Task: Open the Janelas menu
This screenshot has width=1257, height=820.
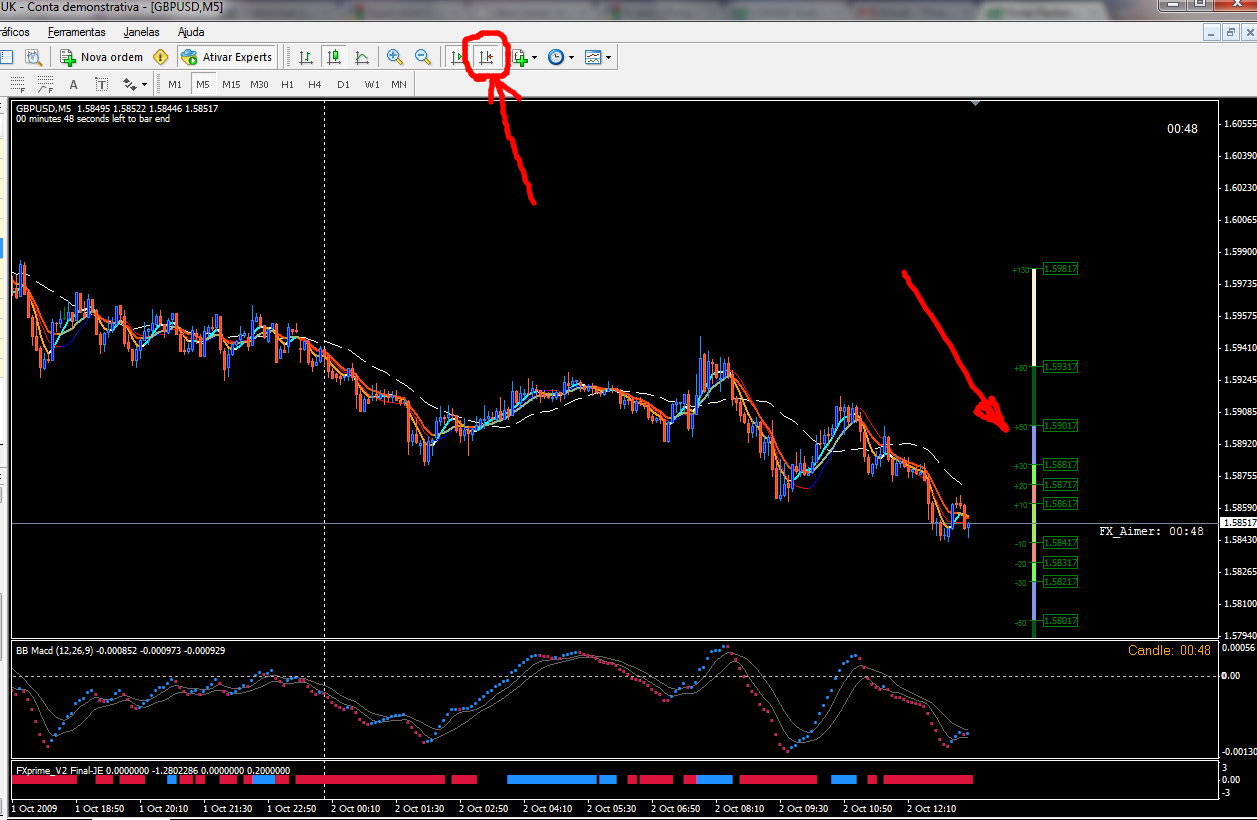Action: point(141,32)
